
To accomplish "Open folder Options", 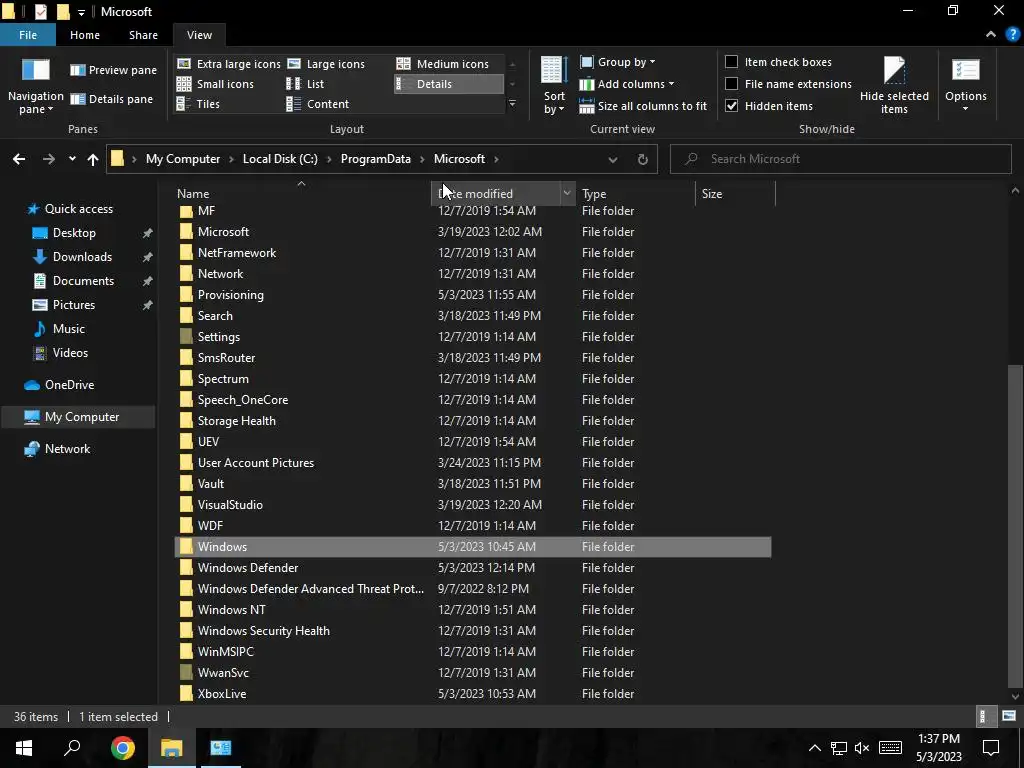I will click(965, 86).
